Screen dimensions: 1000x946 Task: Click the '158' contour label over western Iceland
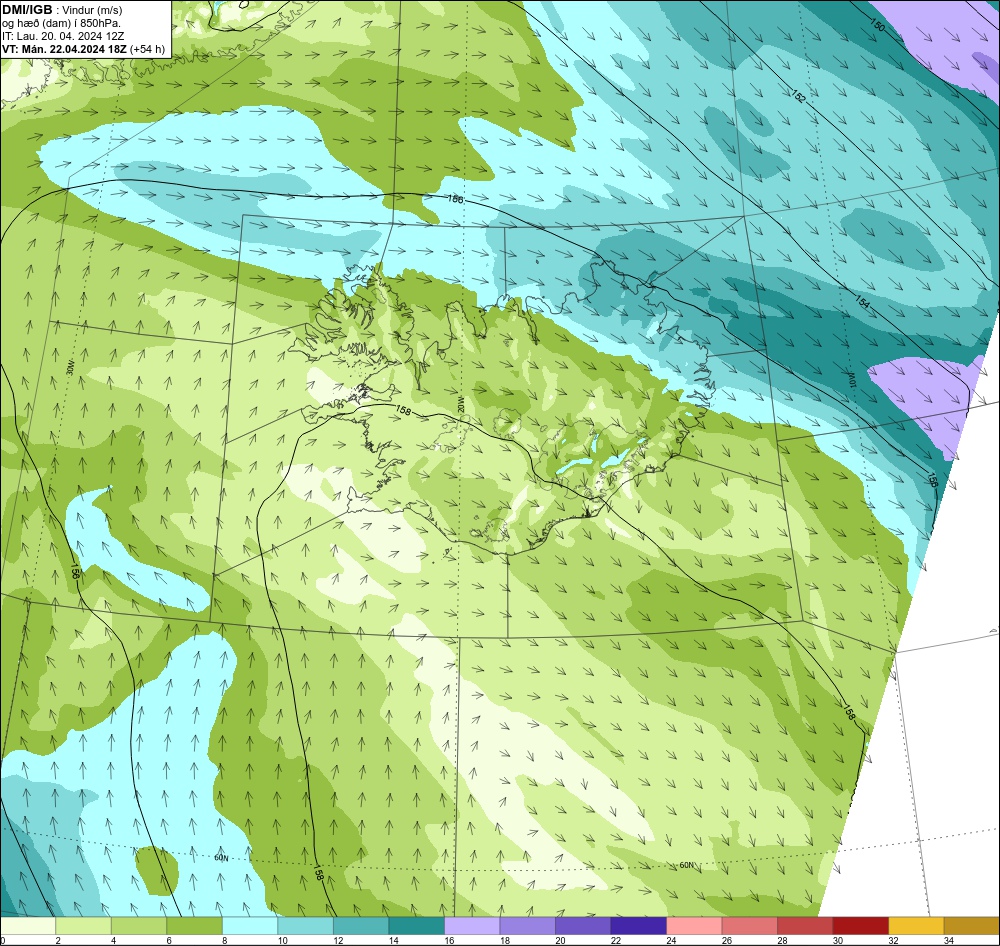point(403,410)
